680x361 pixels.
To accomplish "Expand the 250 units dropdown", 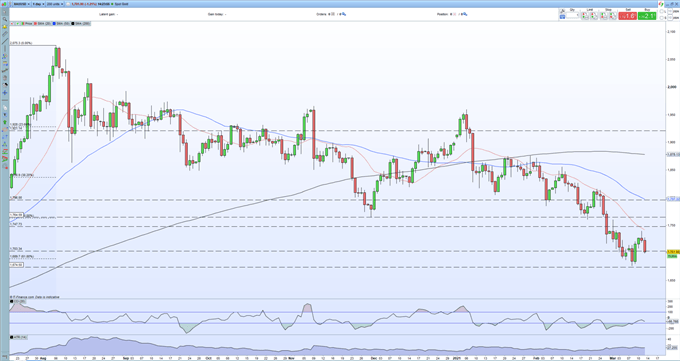I will tap(55, 4).
